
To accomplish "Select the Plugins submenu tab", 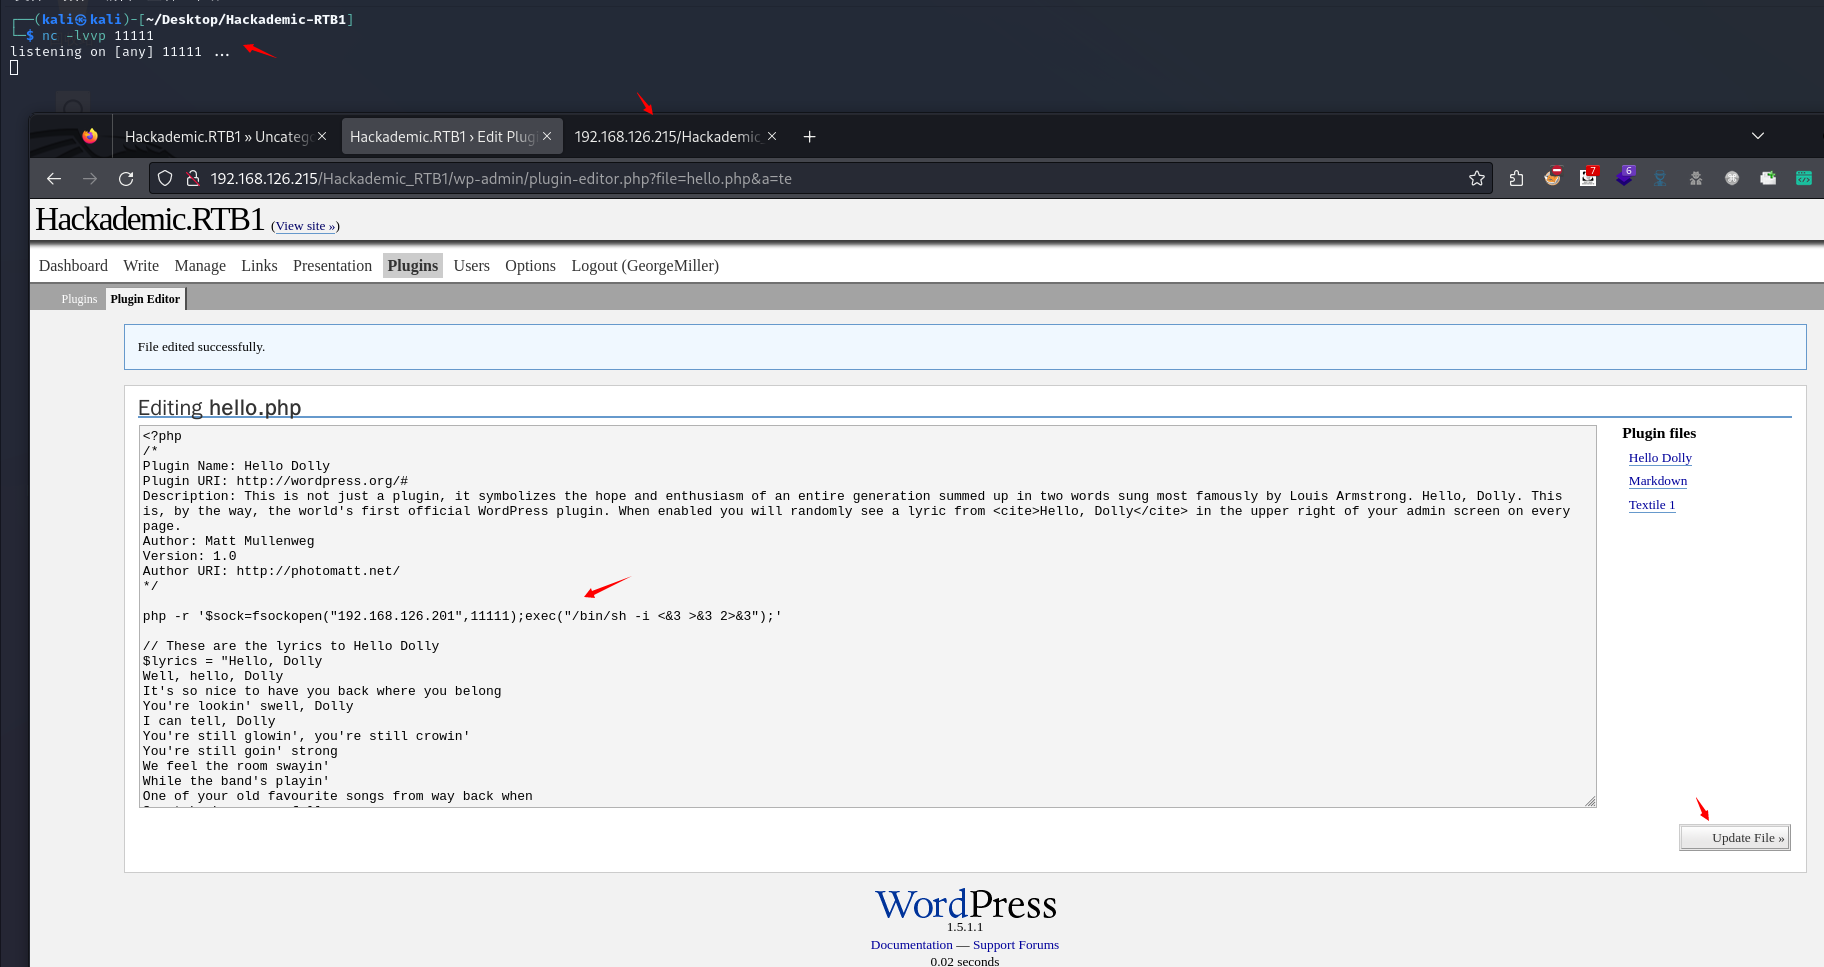I will point(79,299).
